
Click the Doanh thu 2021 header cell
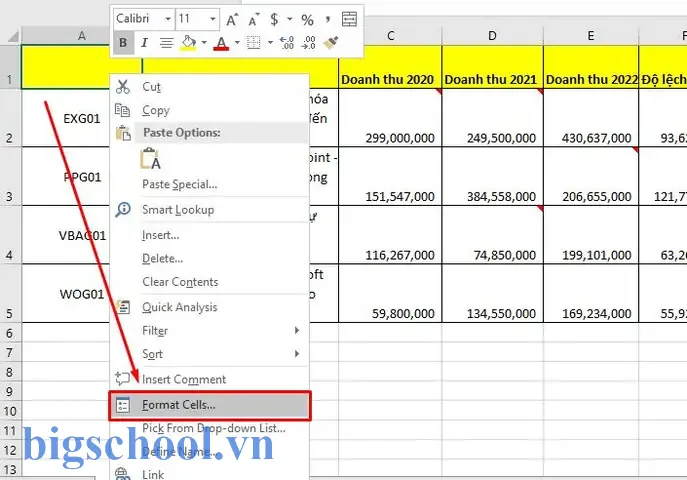pos(492,67)
